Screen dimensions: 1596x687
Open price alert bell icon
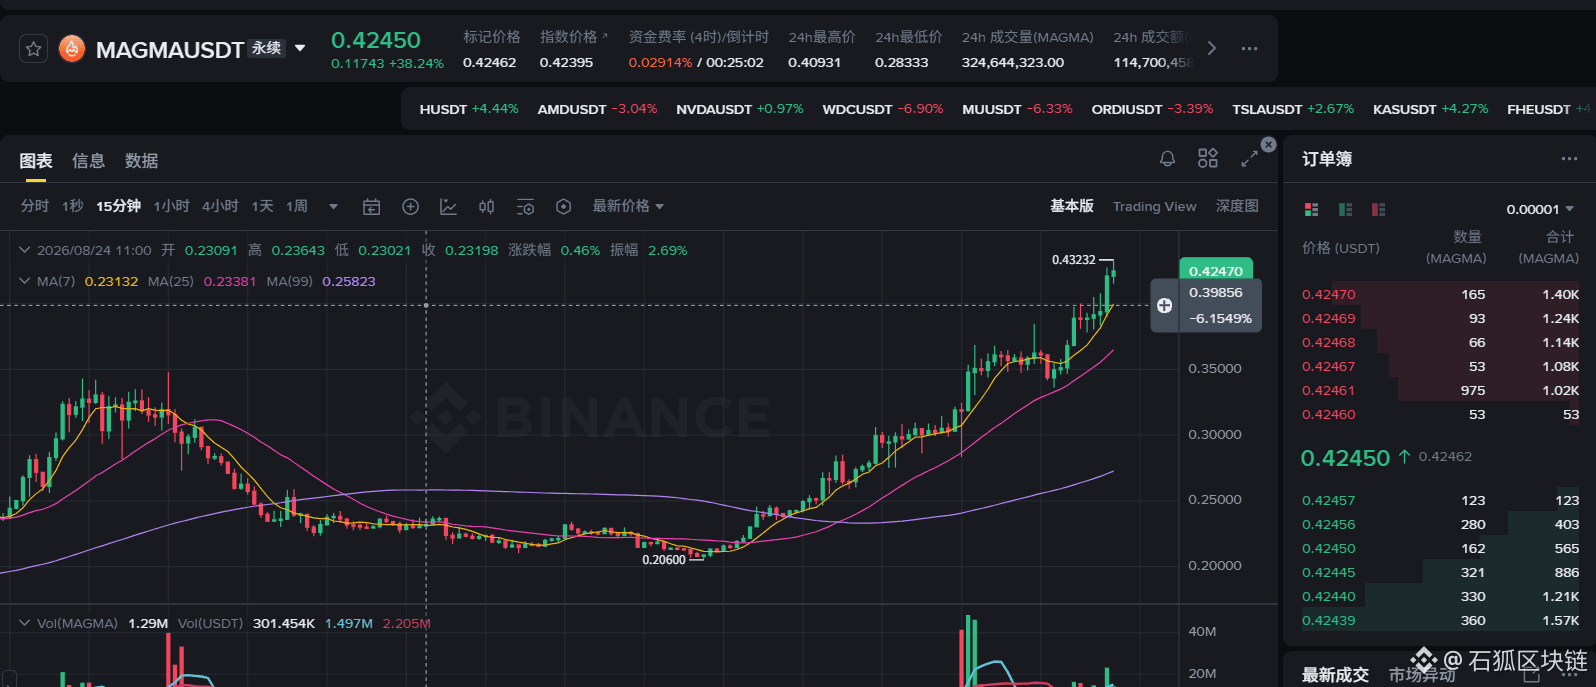(1167, 159)
